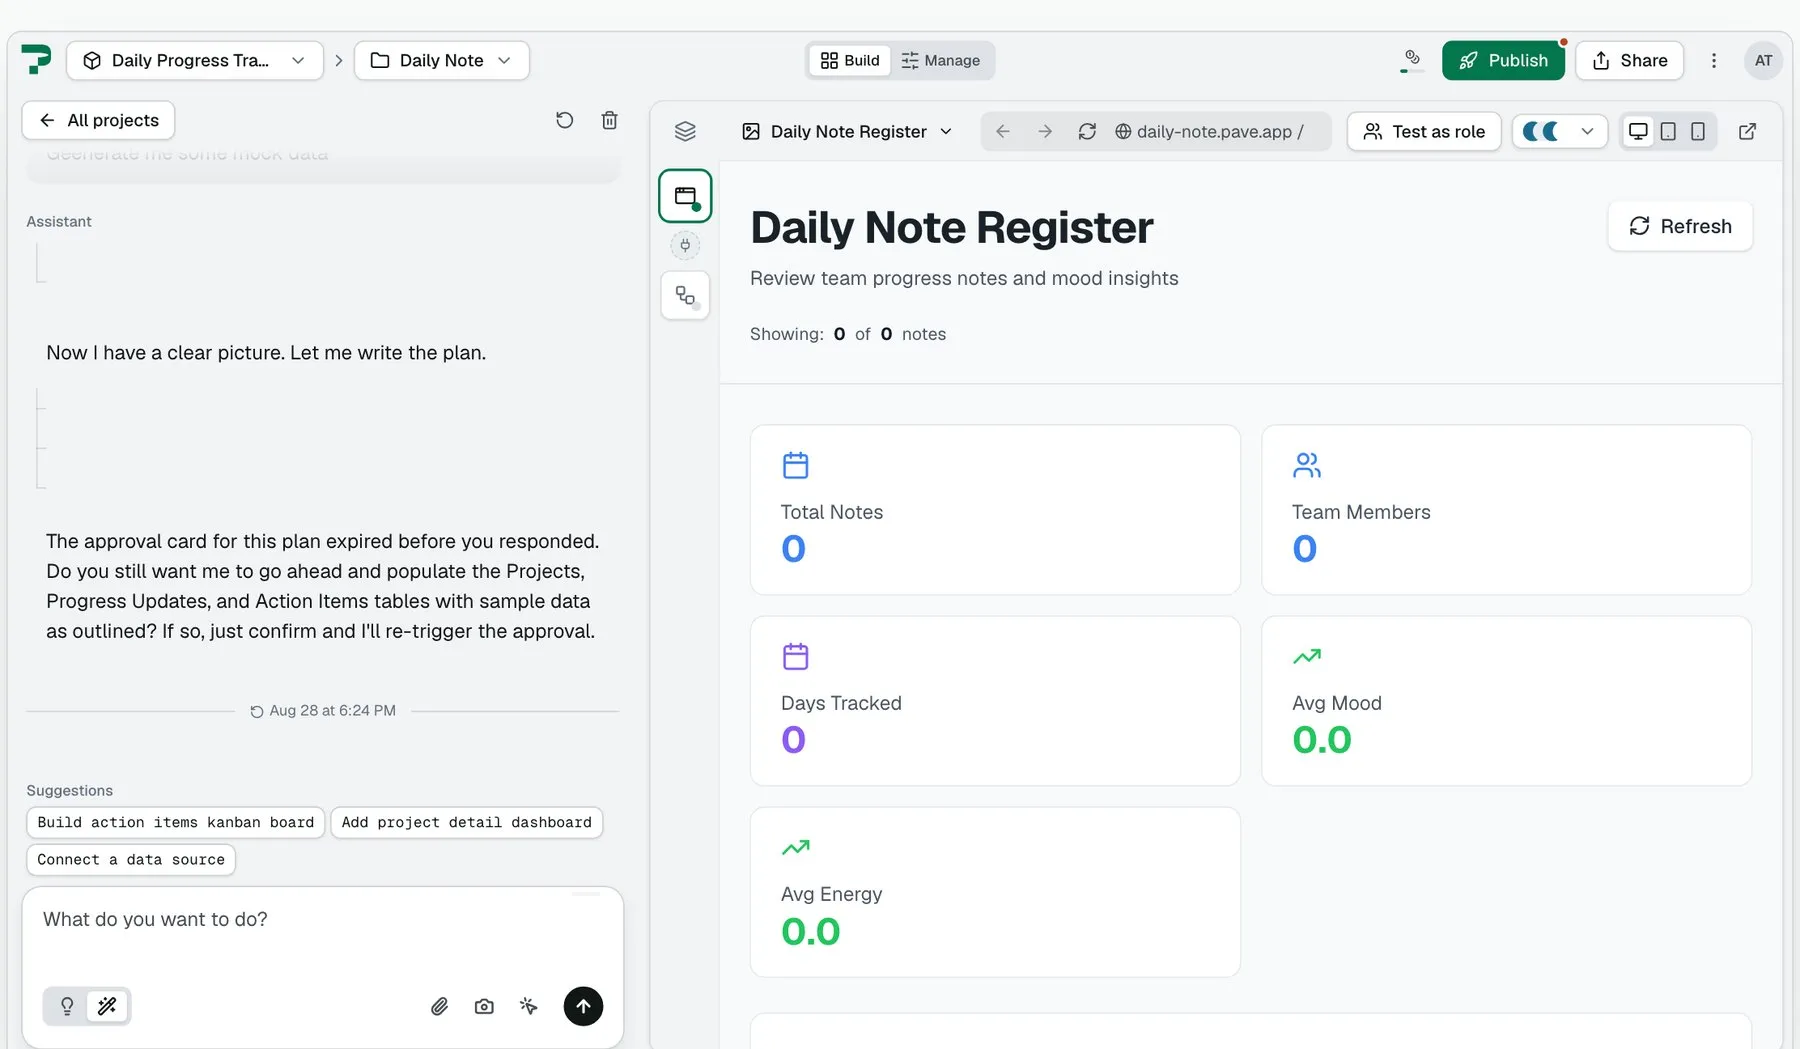The width and height of the screenshot is (1800, 1049).
Task: Go back to All projects
Action: pos(98,120)
